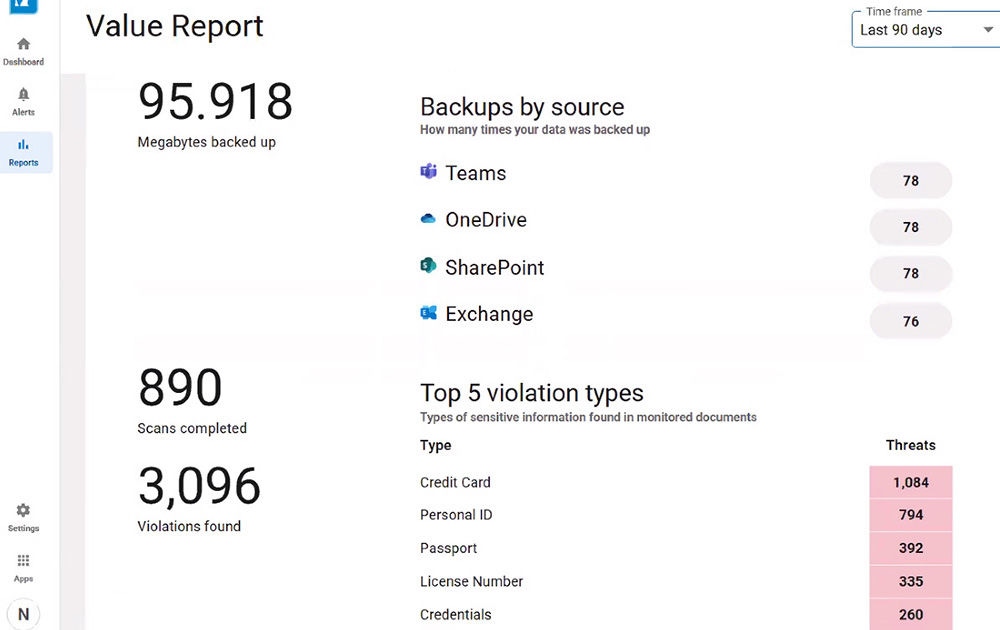Click the Exchange icon

[429, 312]
